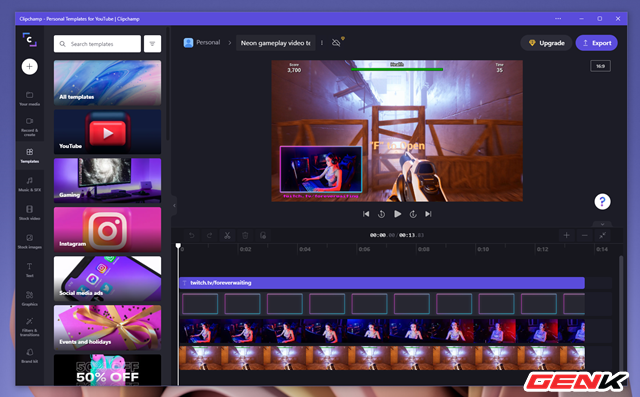640x397 pixels.
Task: Click the help question mark button
Action: [602, 202]
